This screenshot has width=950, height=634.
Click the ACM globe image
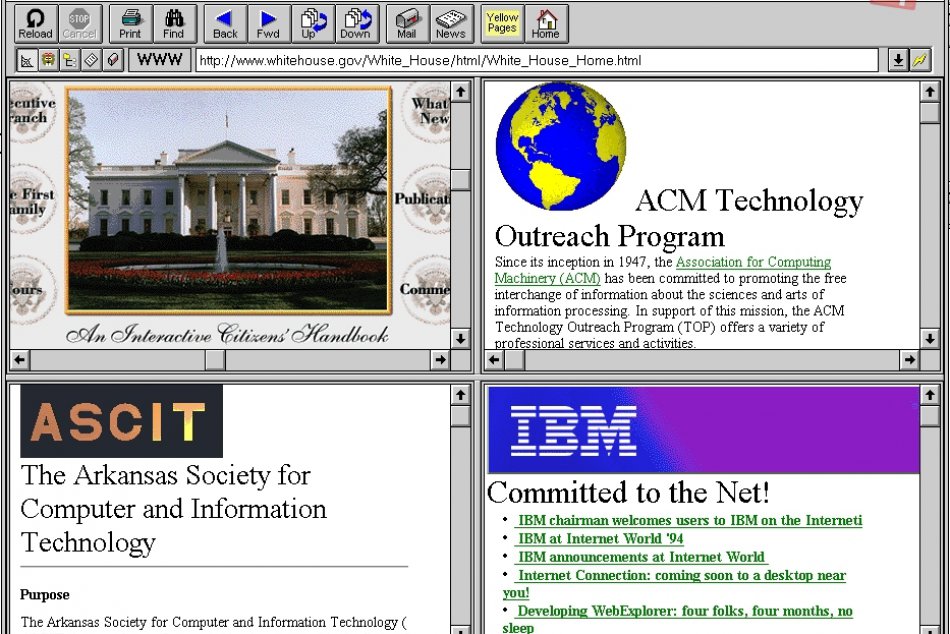coord(560,146)
